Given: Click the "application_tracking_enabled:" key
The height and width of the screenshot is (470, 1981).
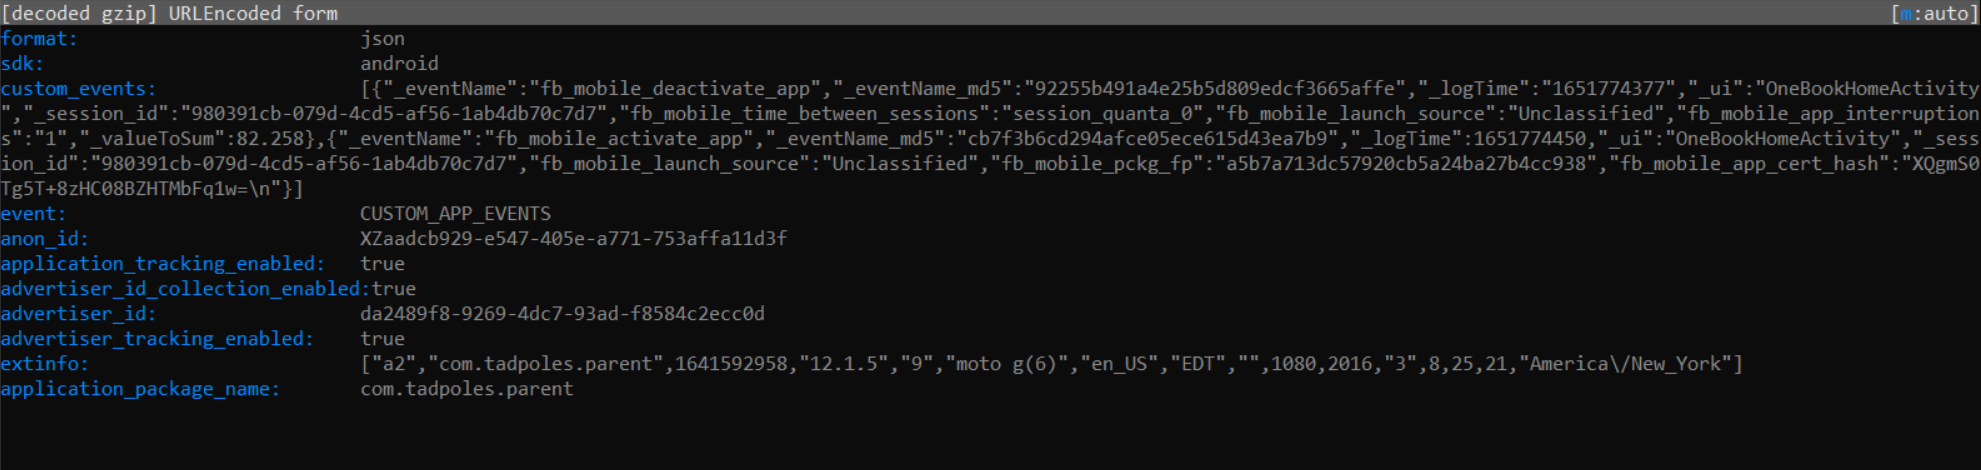Looking at the screenshot, I should point(162,264).
